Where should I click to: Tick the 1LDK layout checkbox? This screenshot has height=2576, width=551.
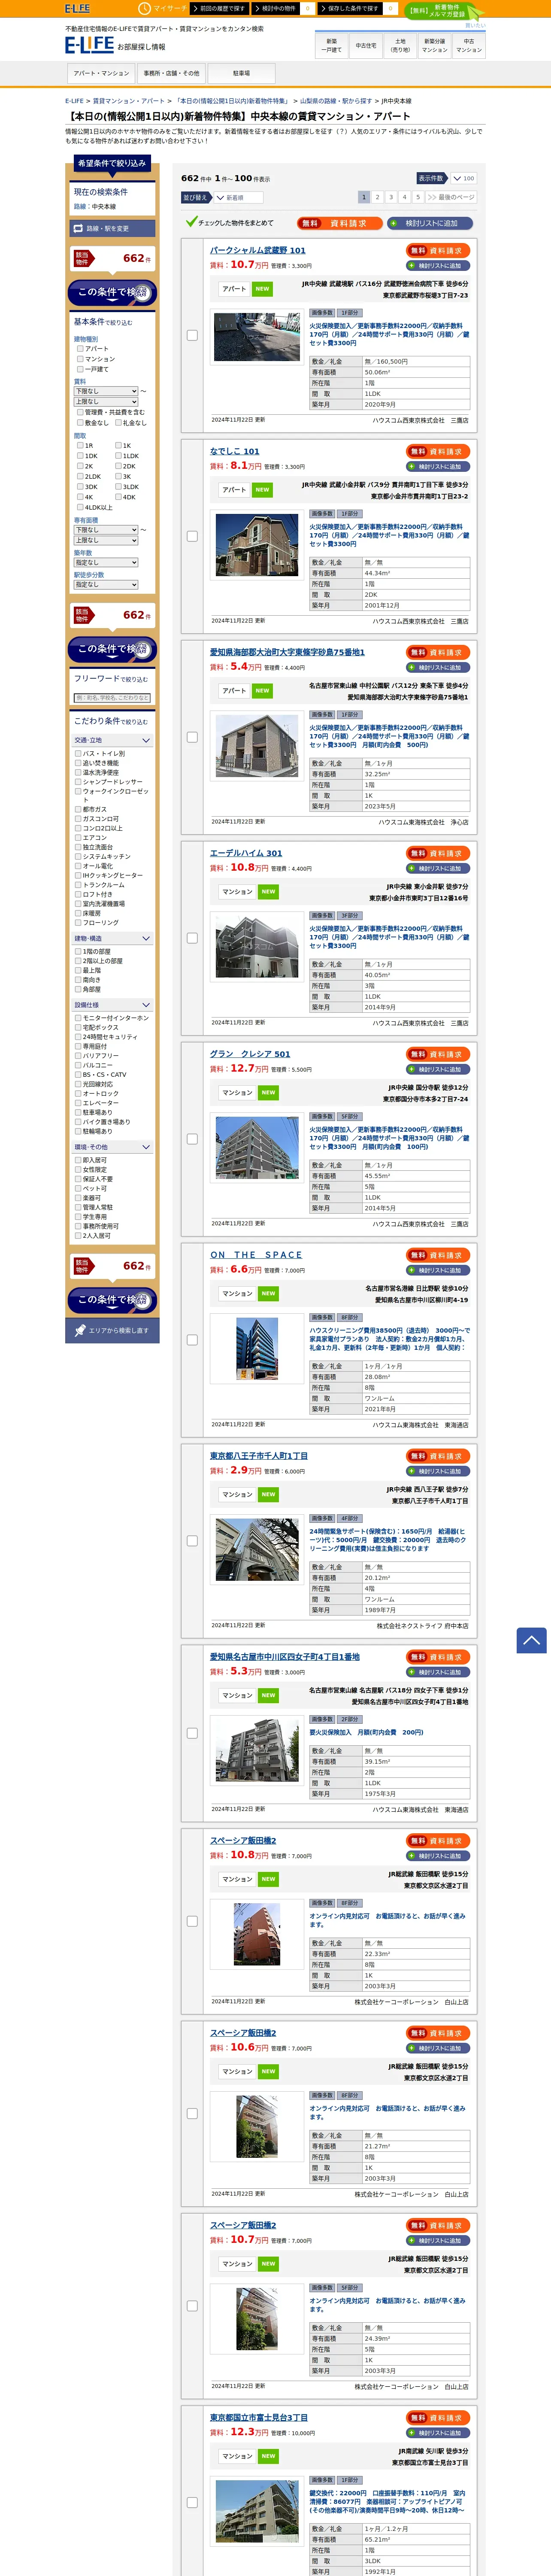[118, 455]
